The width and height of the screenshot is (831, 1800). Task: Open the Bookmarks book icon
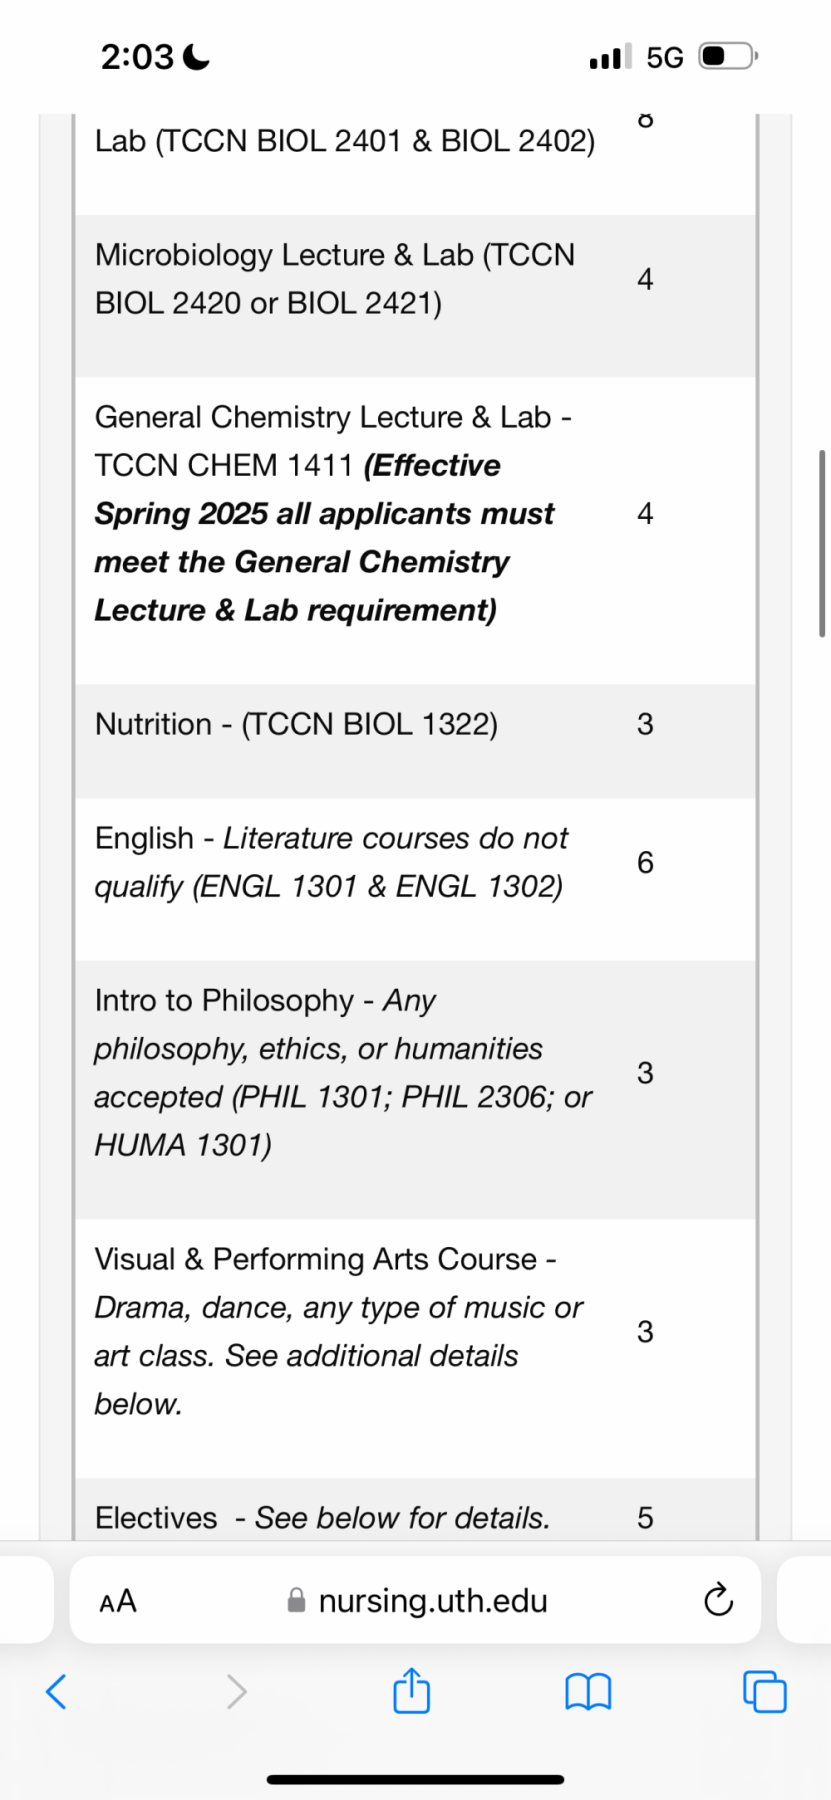tap(588, 1692)
